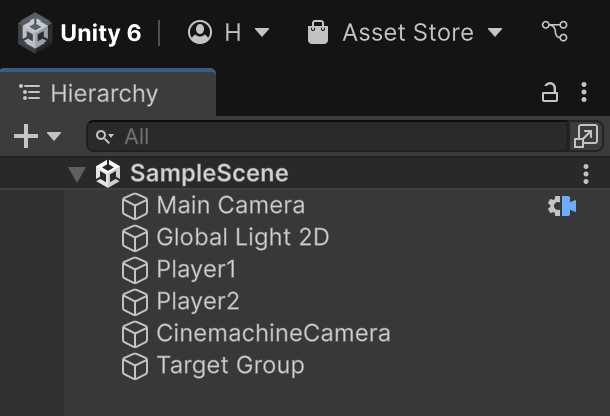Open the Hierarchy panel three-dot options menu
The image size is (610, 416).
584,93
